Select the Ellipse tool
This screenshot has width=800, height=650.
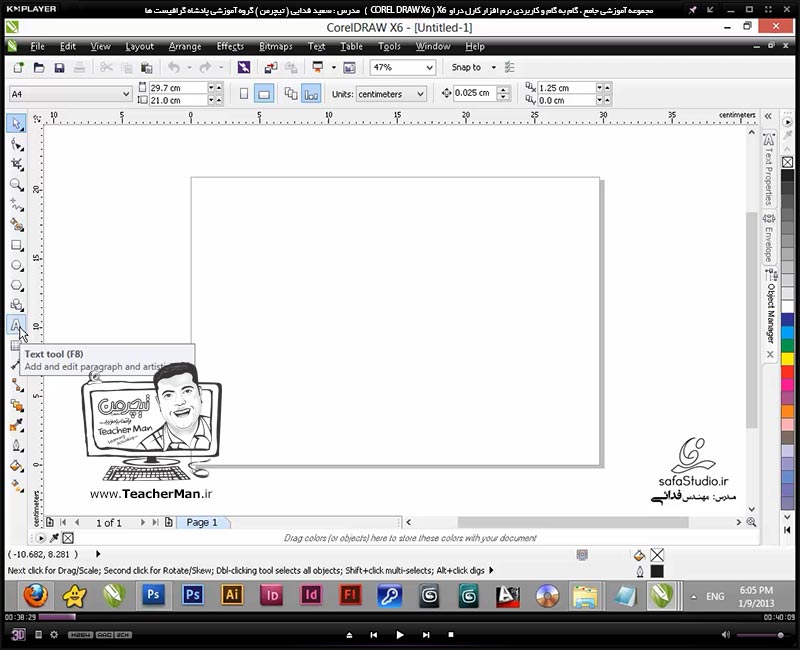[x=16, y=265]
